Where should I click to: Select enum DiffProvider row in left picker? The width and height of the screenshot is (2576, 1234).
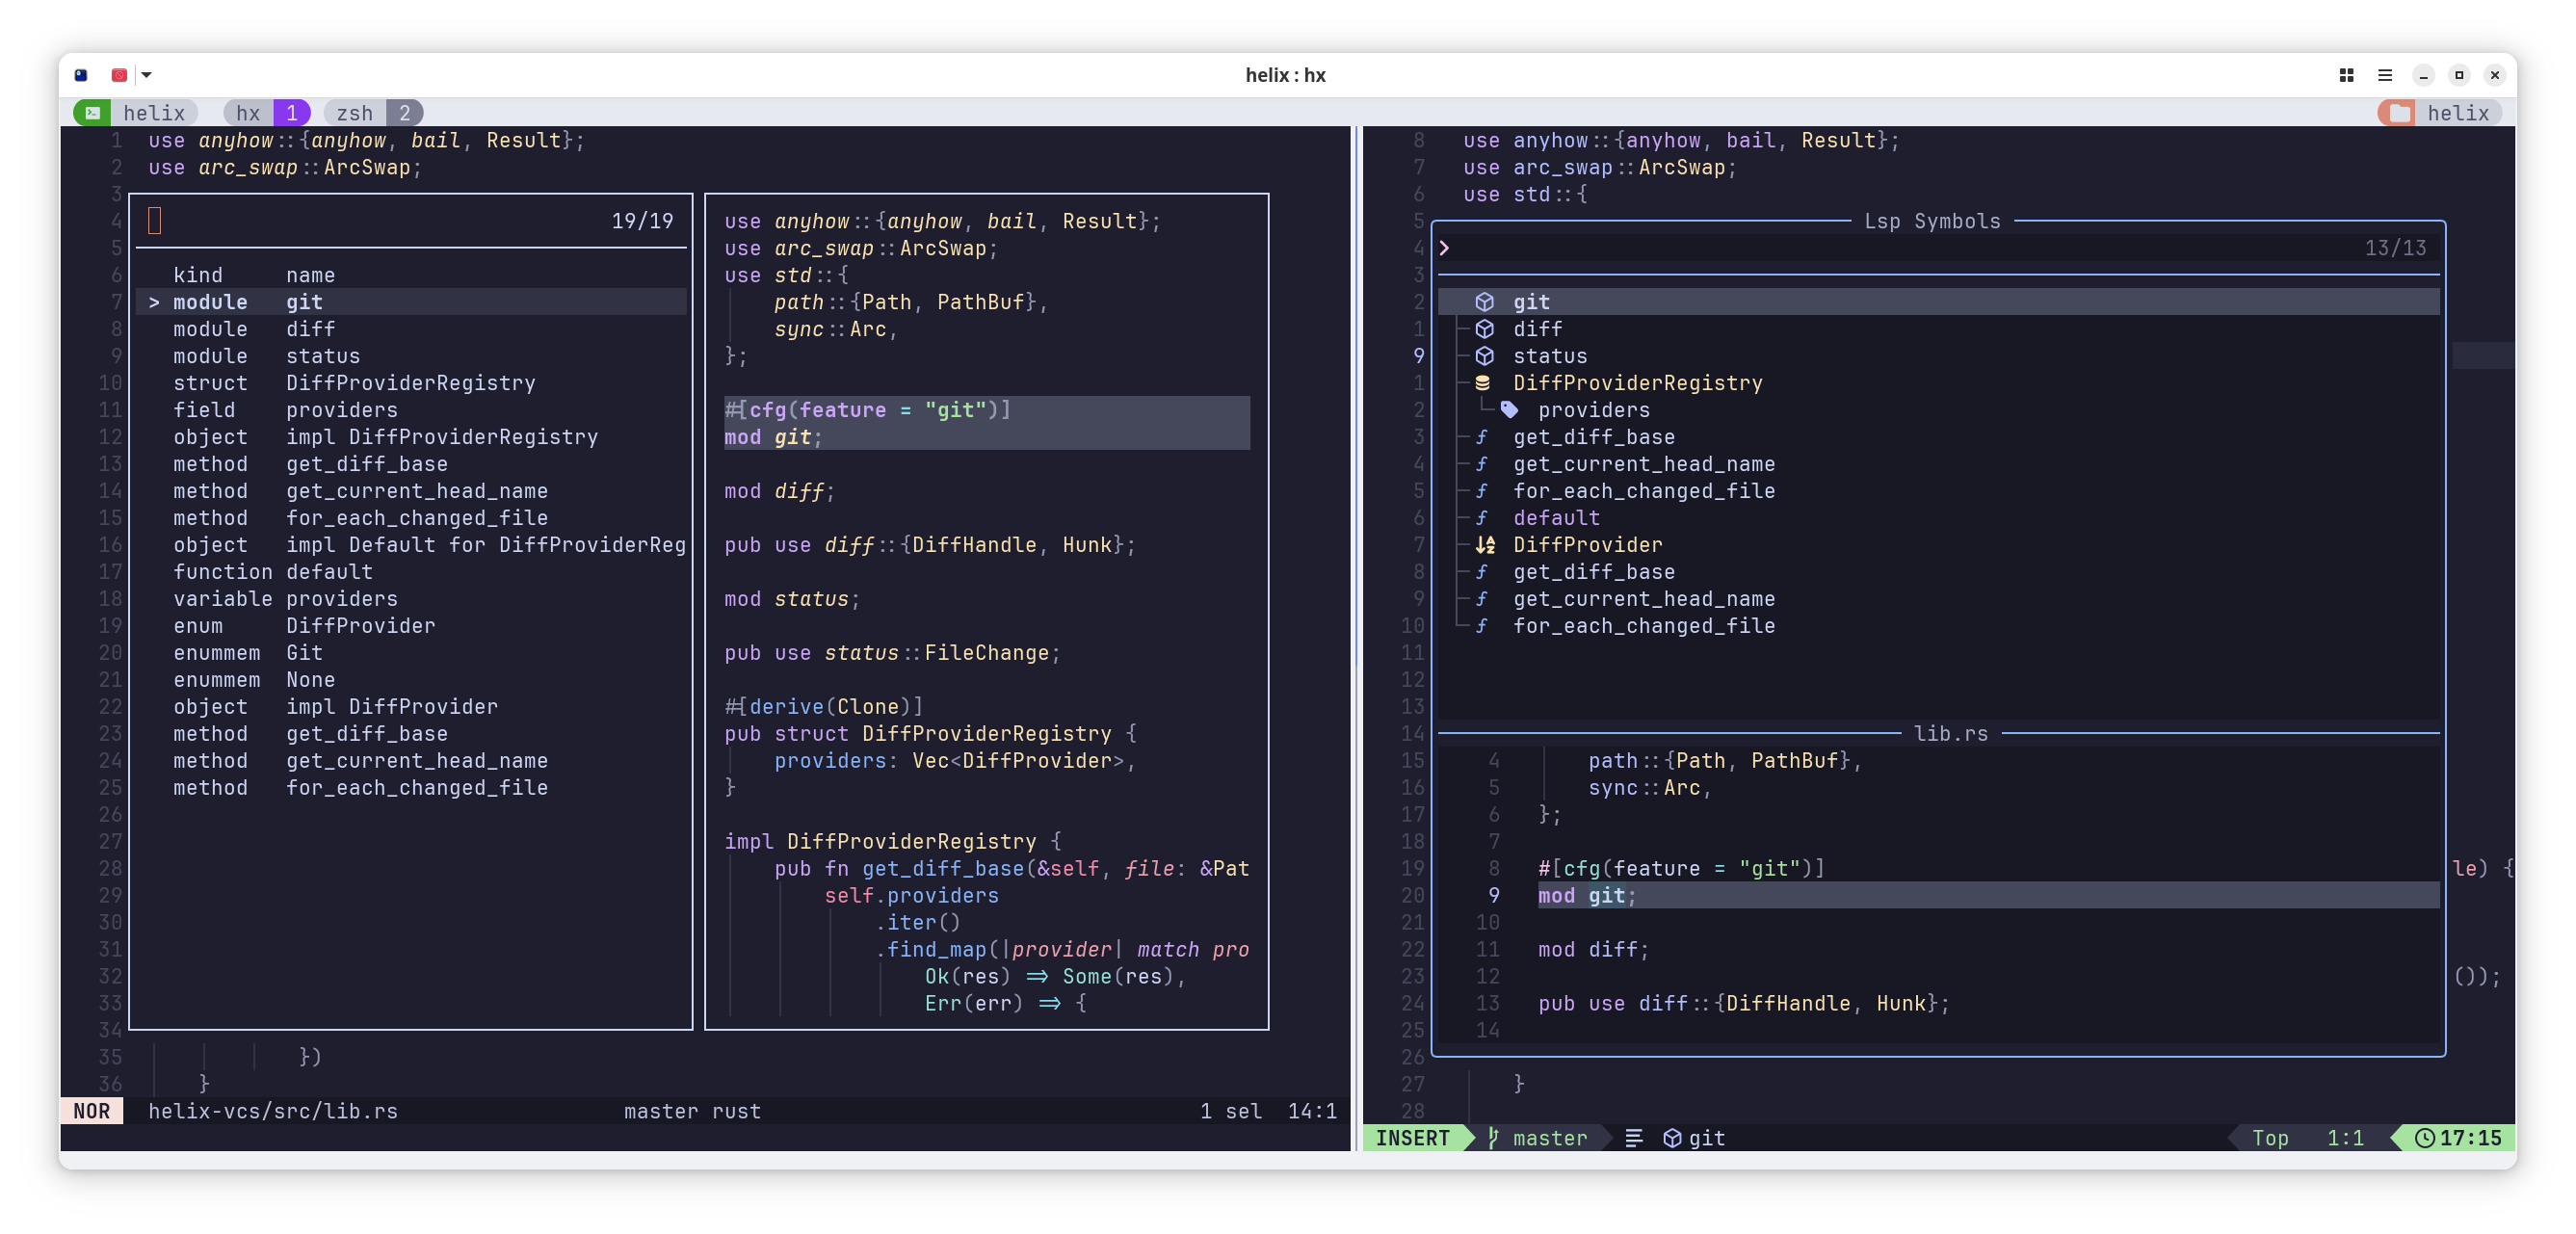(x=412, y=626)
